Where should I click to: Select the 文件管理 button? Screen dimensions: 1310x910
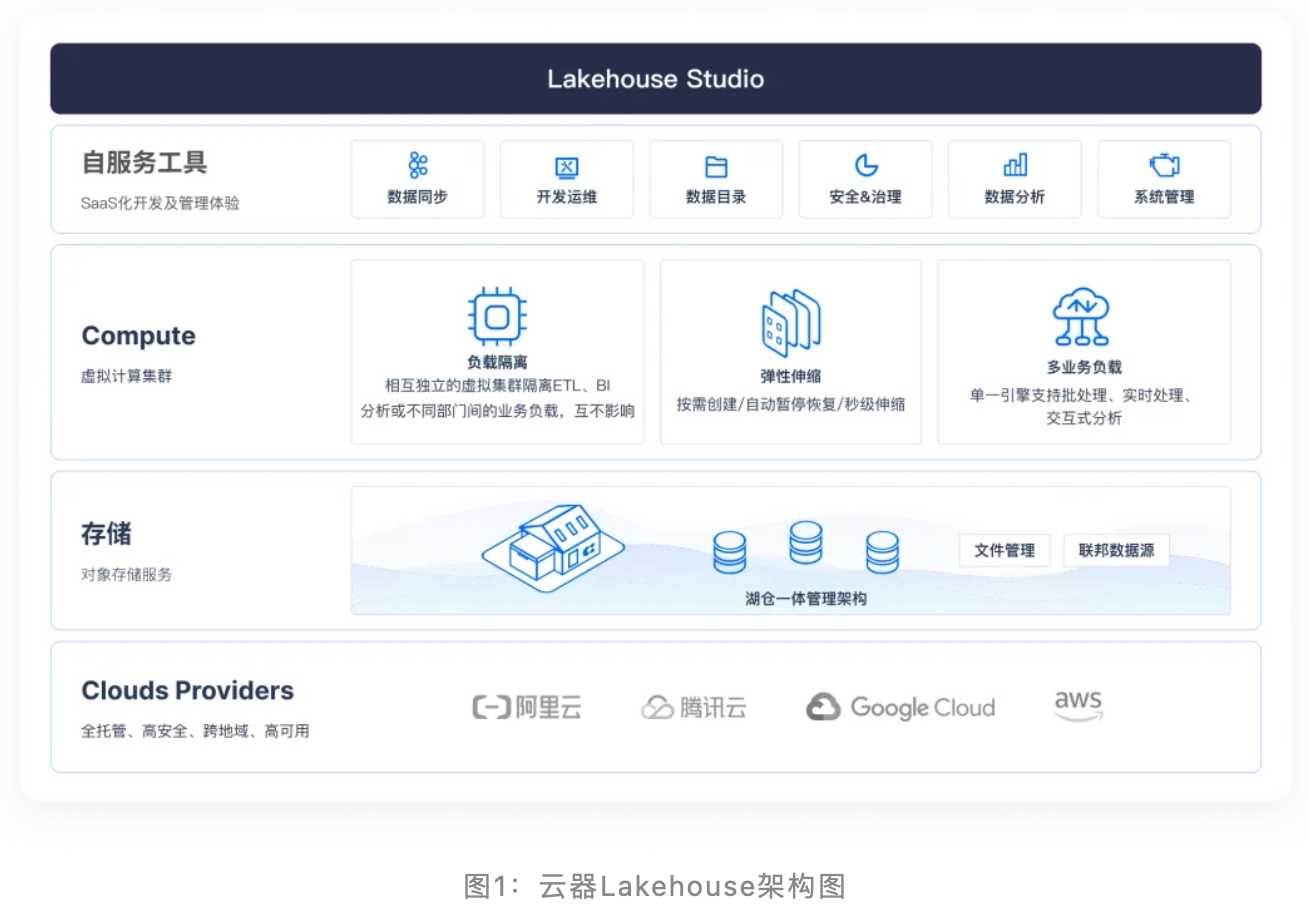coord(1004,550)
